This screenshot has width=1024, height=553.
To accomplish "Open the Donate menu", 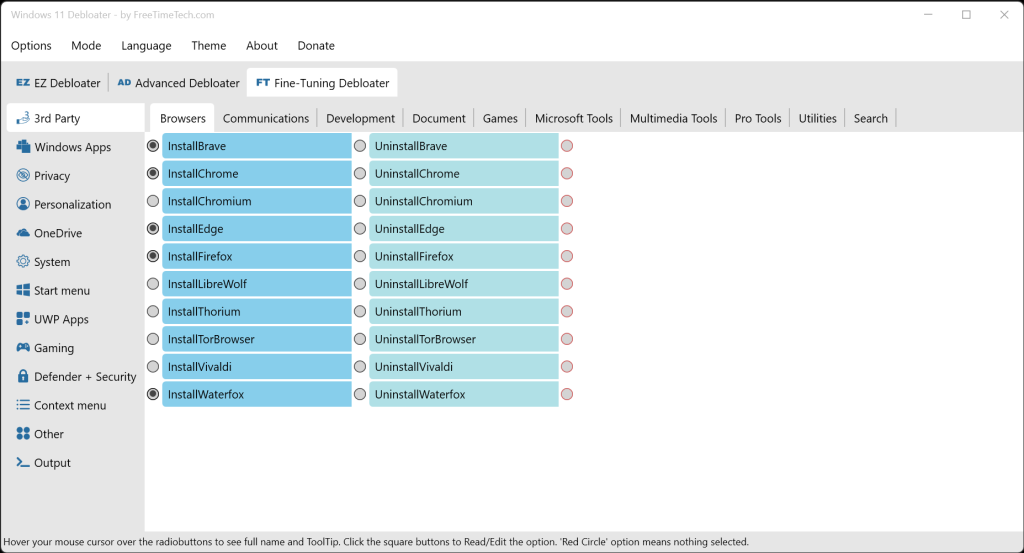I will pos(316,46).
